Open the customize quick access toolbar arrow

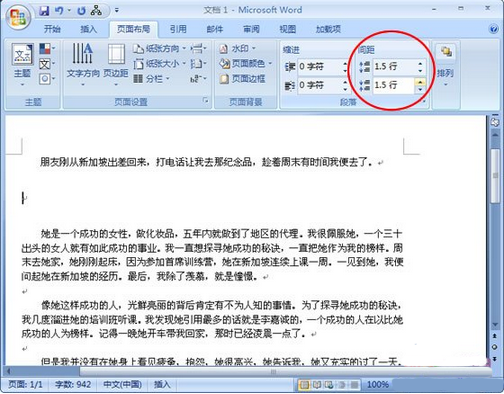point(117,10)
